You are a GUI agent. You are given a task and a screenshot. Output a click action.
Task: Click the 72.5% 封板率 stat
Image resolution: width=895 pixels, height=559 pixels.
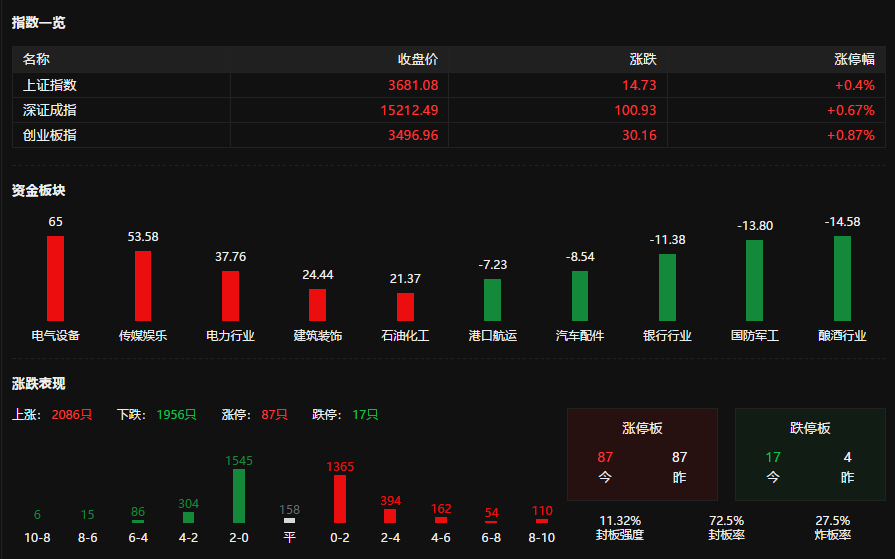[x=726, y=528]
